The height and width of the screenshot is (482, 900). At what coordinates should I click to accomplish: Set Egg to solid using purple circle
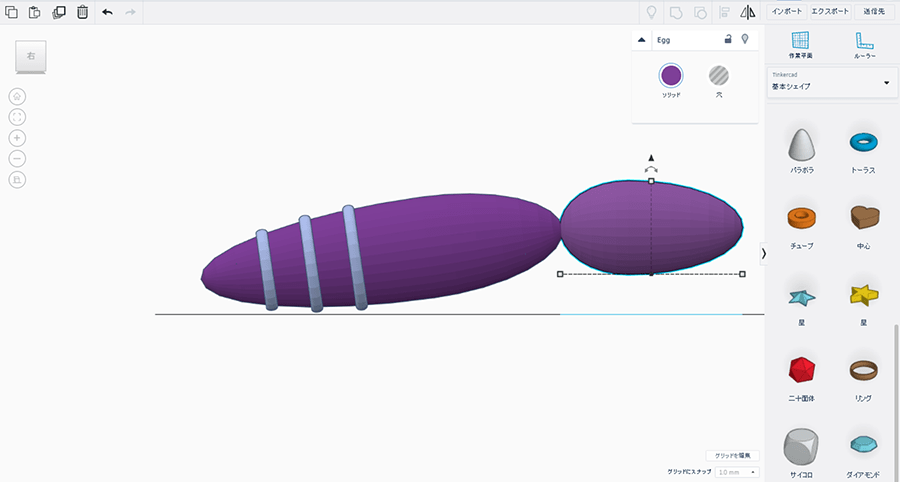tap(670, 75)
